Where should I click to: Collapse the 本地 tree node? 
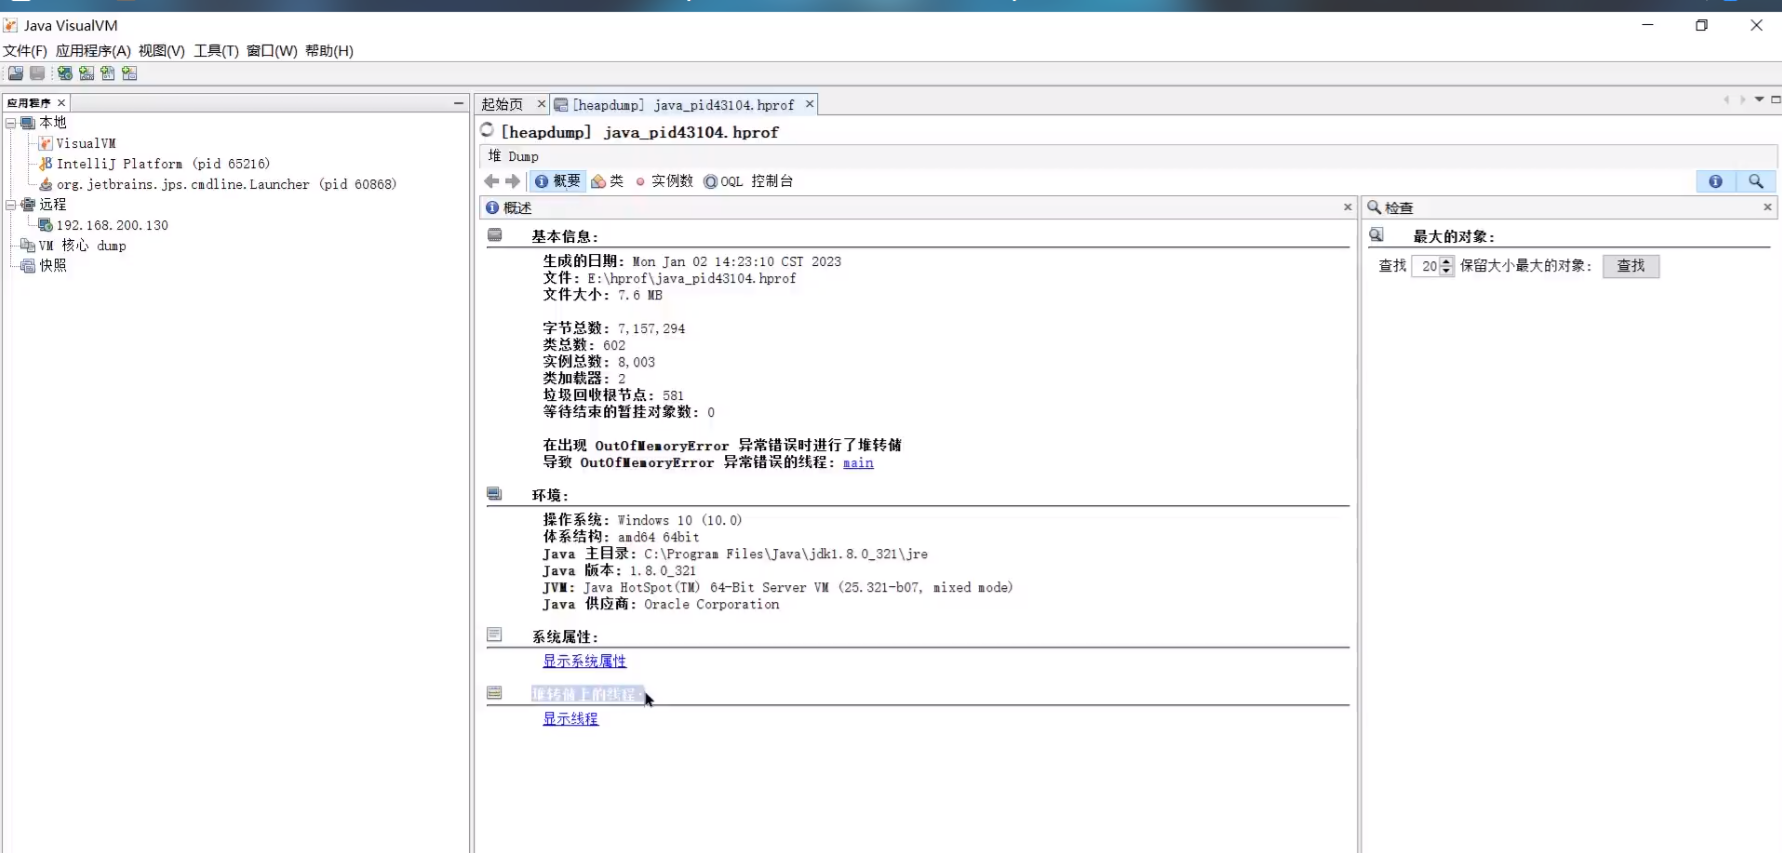coord(11,123)
